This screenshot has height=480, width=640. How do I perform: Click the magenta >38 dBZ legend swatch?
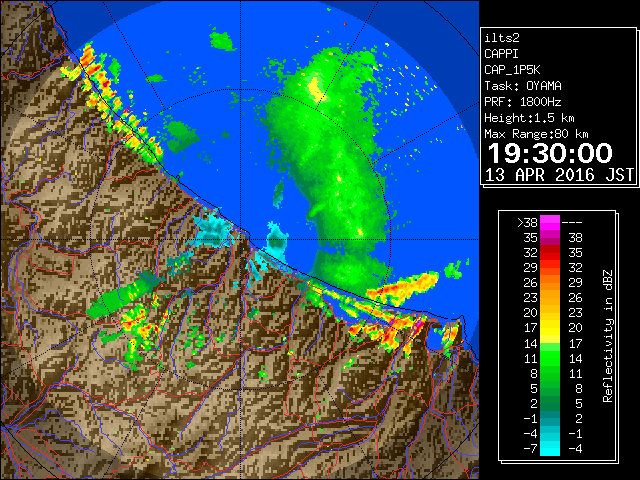tap(550, 222)
